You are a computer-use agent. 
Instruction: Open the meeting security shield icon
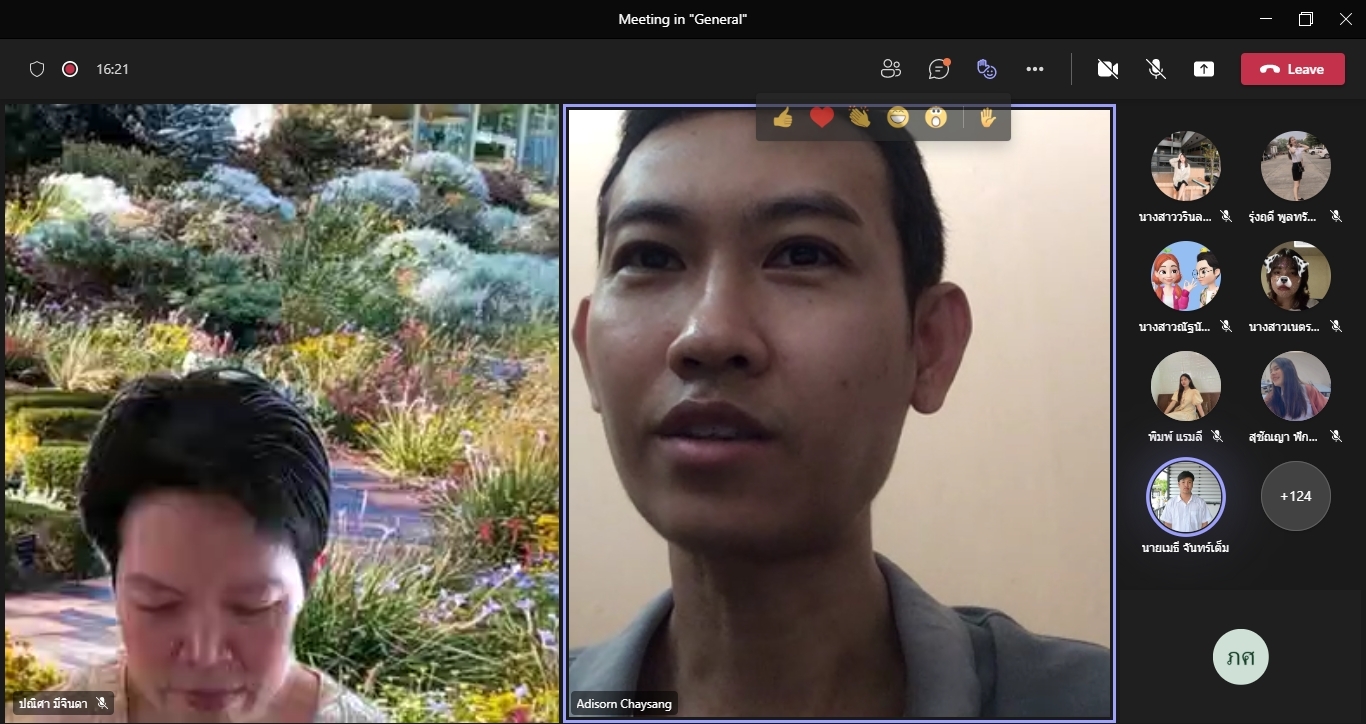point(37,69)
